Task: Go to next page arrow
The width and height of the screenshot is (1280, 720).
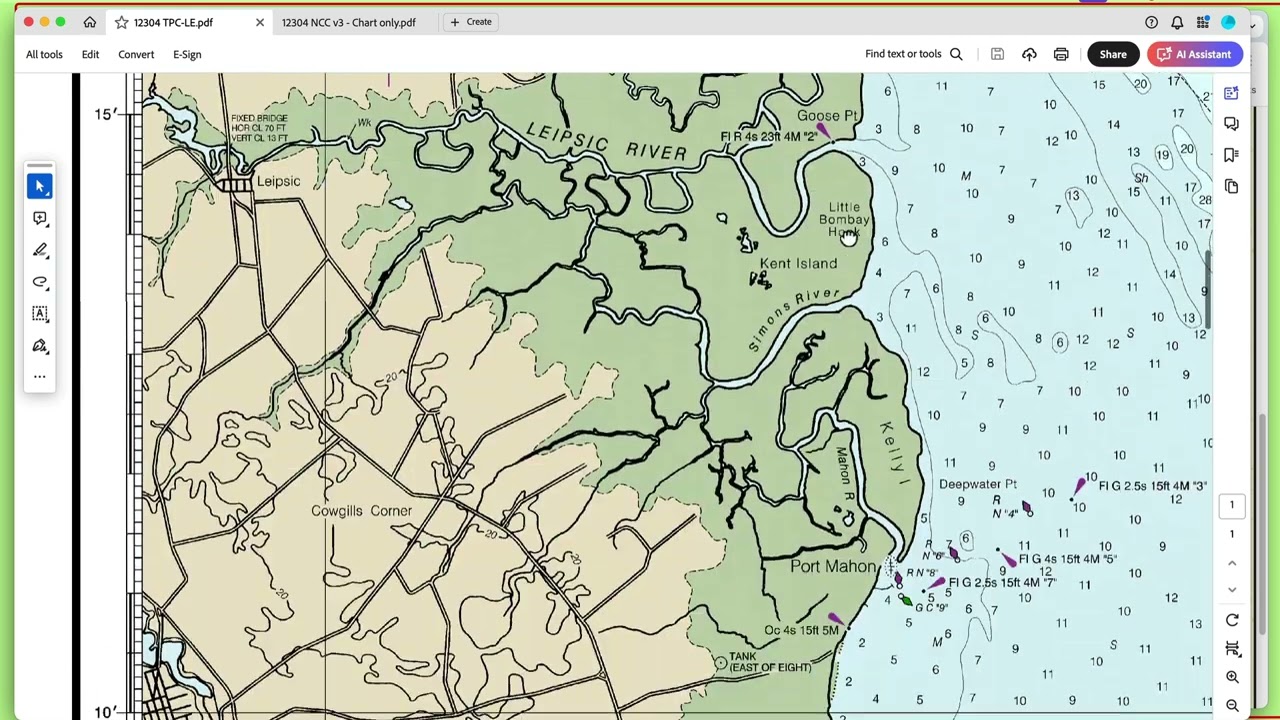Action: 1232,590
